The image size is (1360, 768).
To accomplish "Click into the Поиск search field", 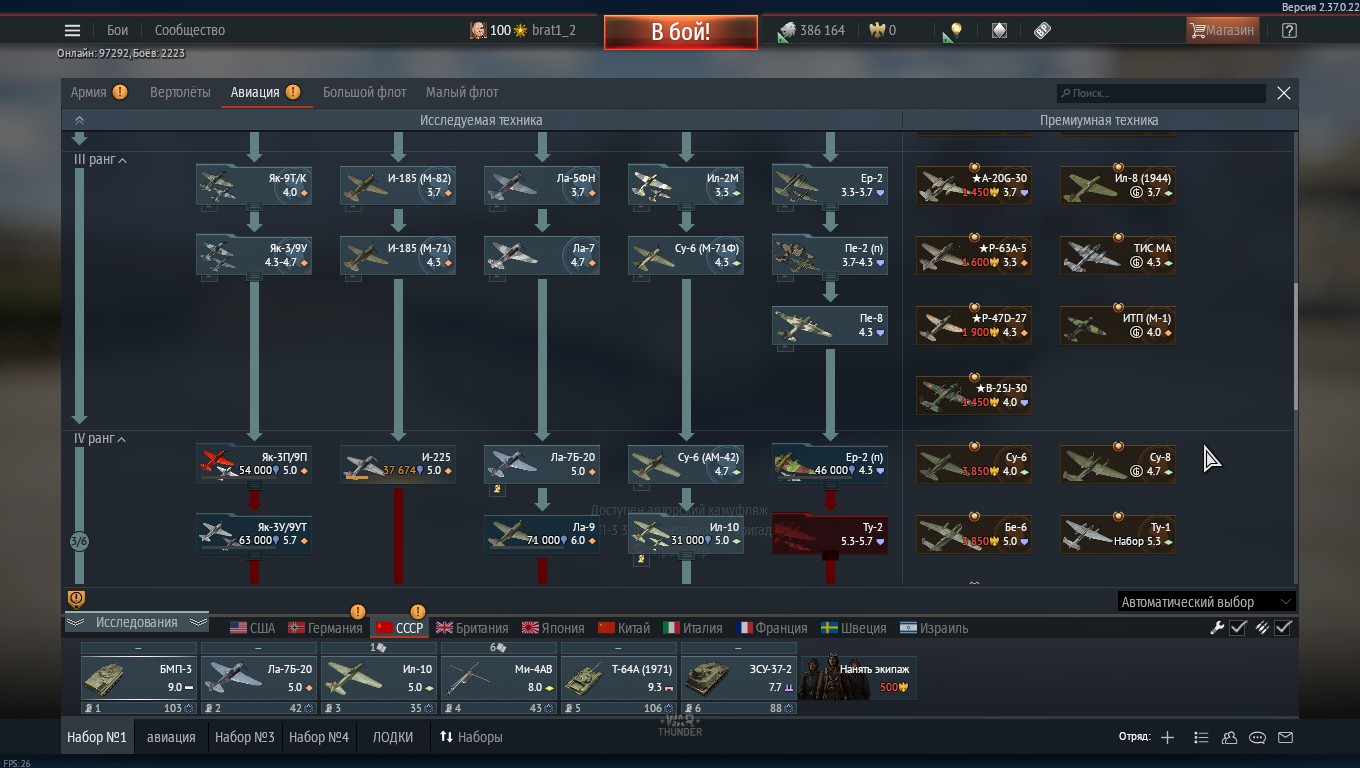I will click(1162, 93).
